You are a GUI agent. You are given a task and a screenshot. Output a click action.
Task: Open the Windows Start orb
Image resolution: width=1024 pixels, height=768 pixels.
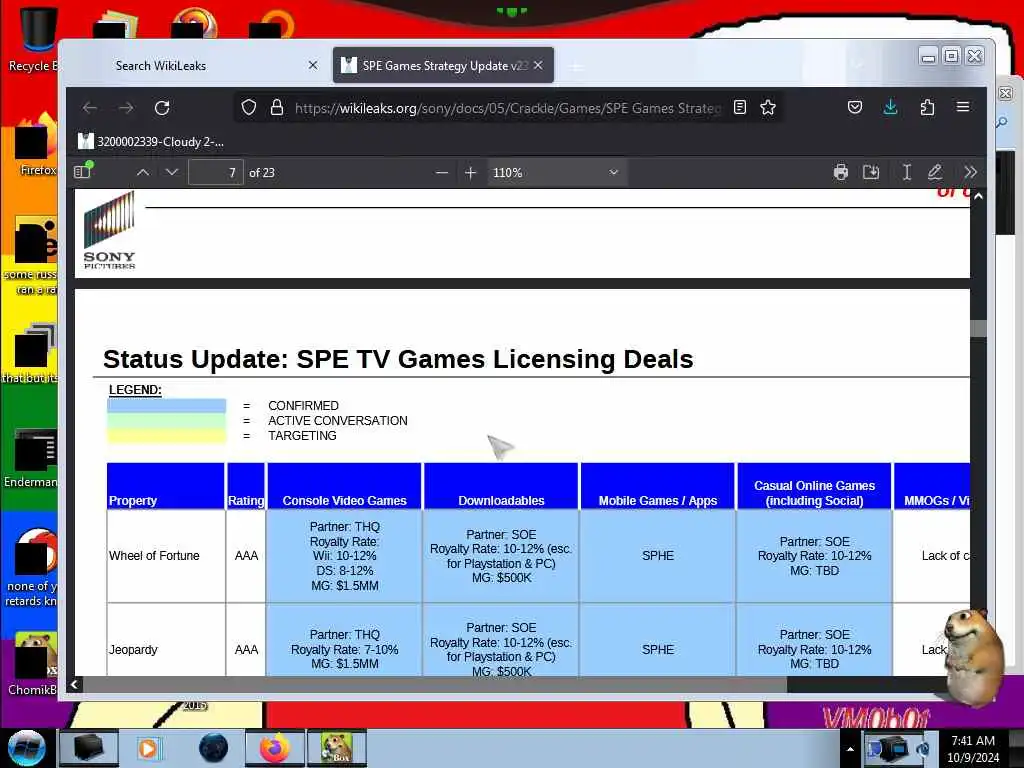(x=25, y=747)
